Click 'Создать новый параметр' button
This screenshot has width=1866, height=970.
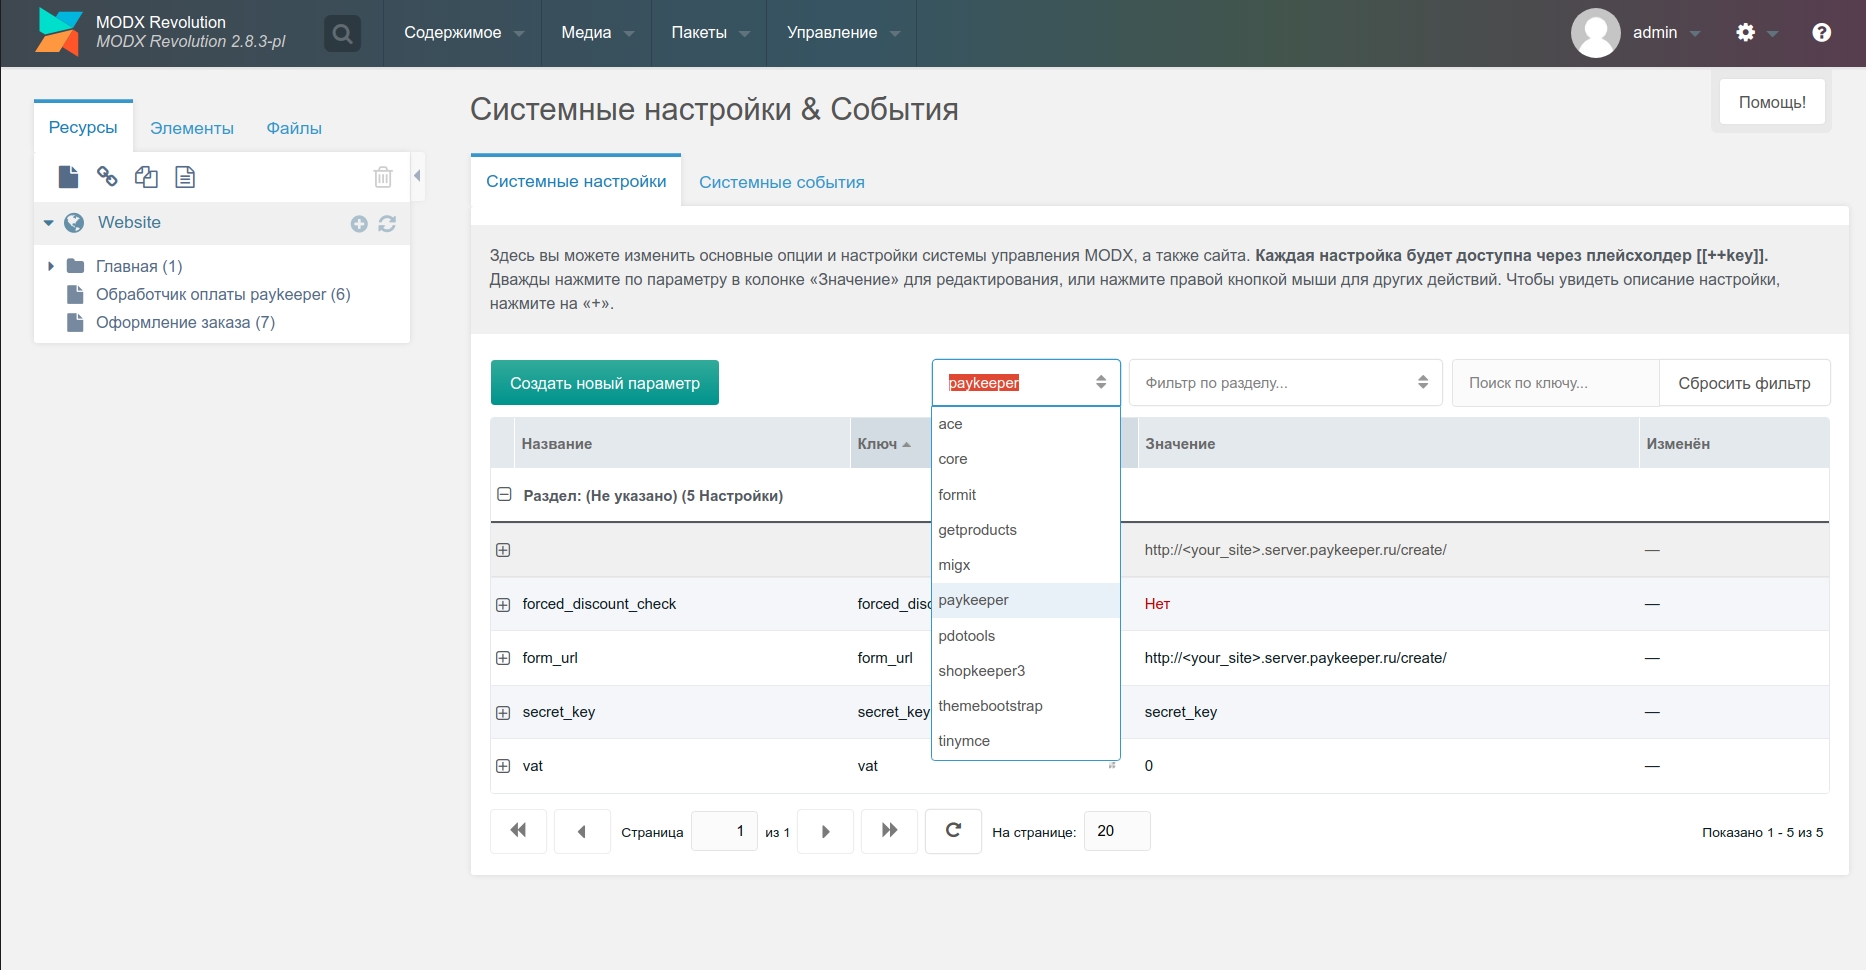click(x=604, y=383)
